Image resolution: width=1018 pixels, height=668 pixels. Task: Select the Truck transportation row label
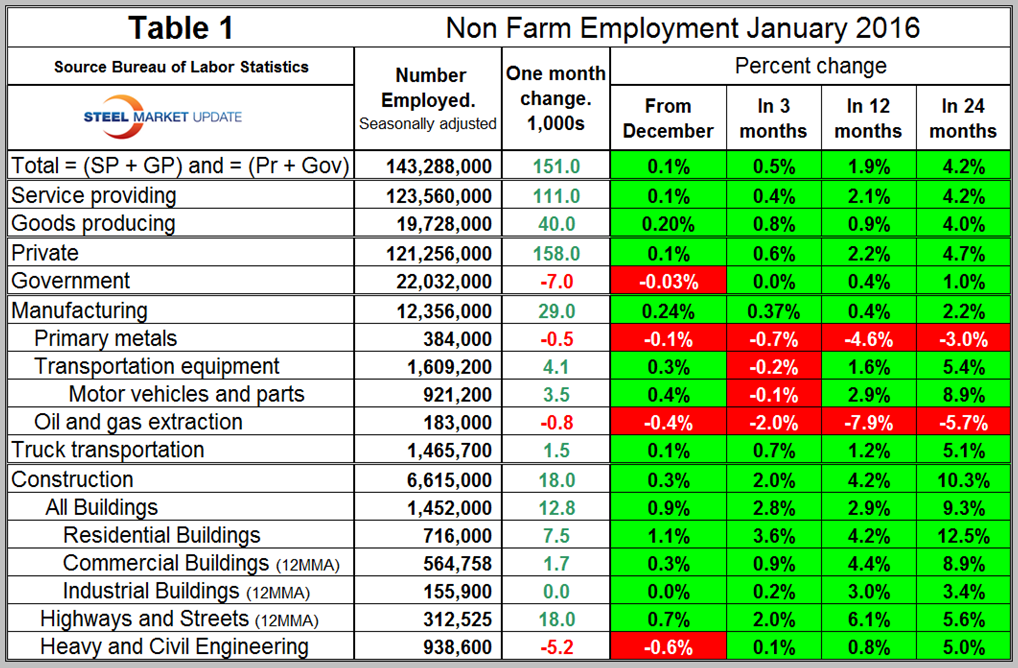coord(108,450)
